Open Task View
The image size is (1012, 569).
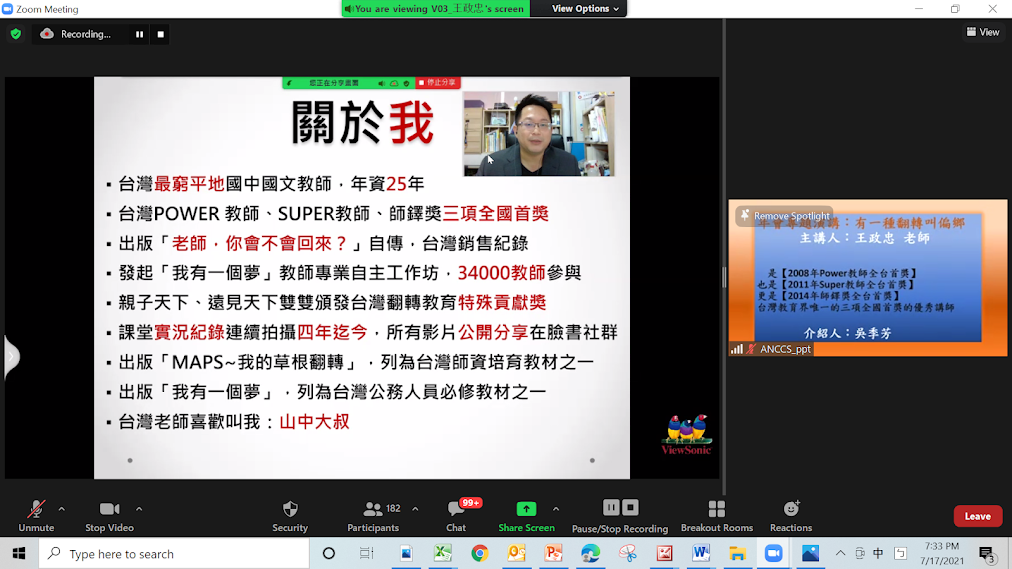pyautogui.click(x=367, y=554)
